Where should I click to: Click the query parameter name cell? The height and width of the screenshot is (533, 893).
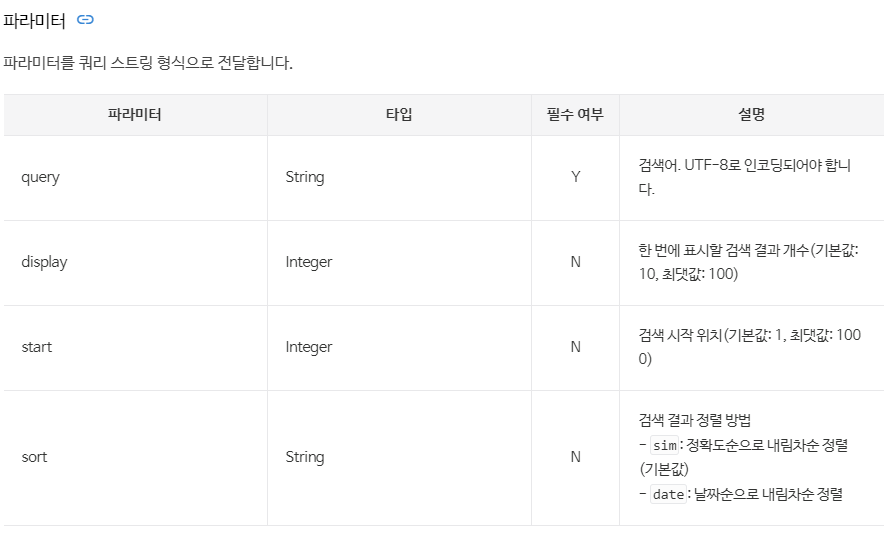41,177
